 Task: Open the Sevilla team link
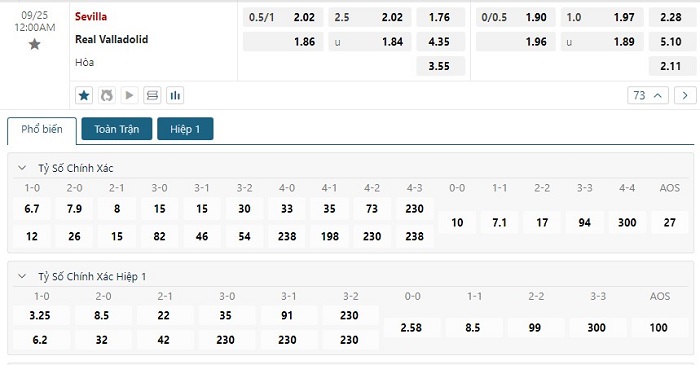(x=91, y=17)
